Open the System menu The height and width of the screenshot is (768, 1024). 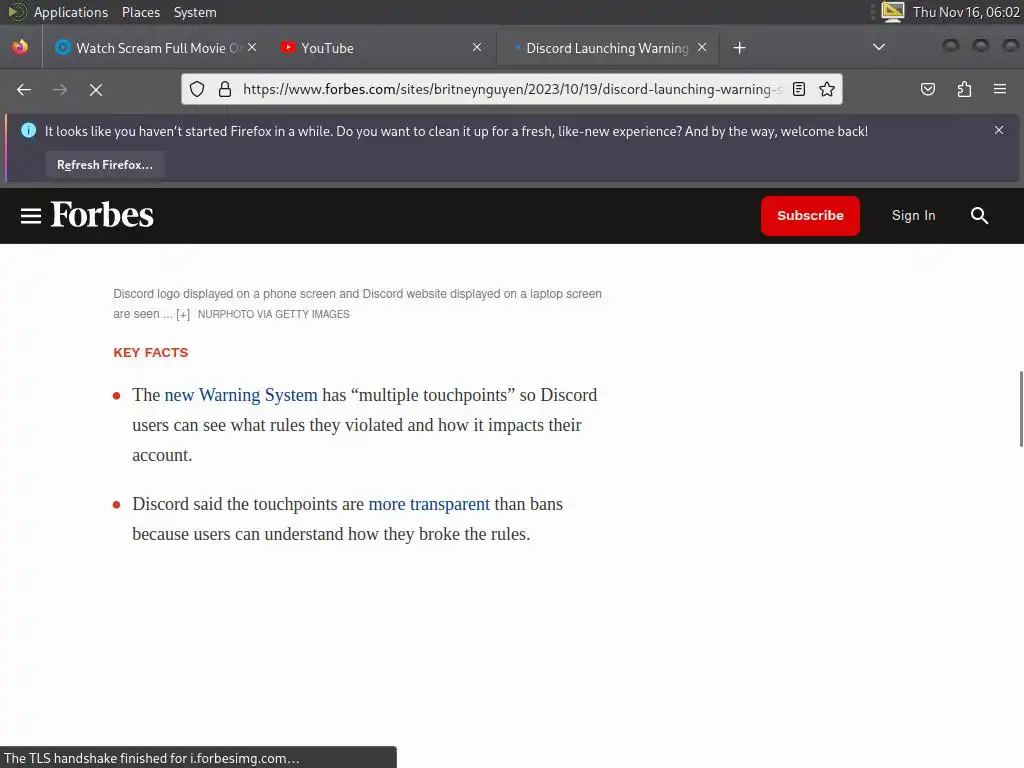[x=195, y=12]
